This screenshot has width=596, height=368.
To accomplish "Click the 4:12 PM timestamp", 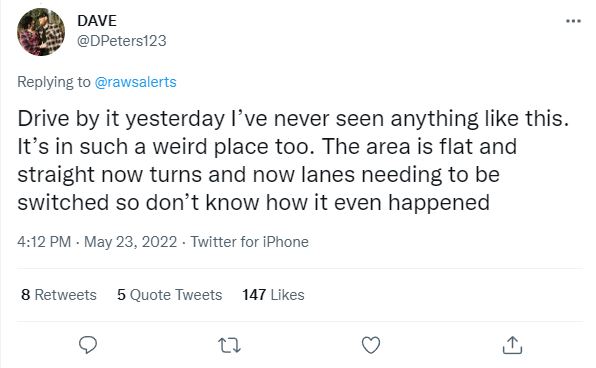I will coord(44,242).
